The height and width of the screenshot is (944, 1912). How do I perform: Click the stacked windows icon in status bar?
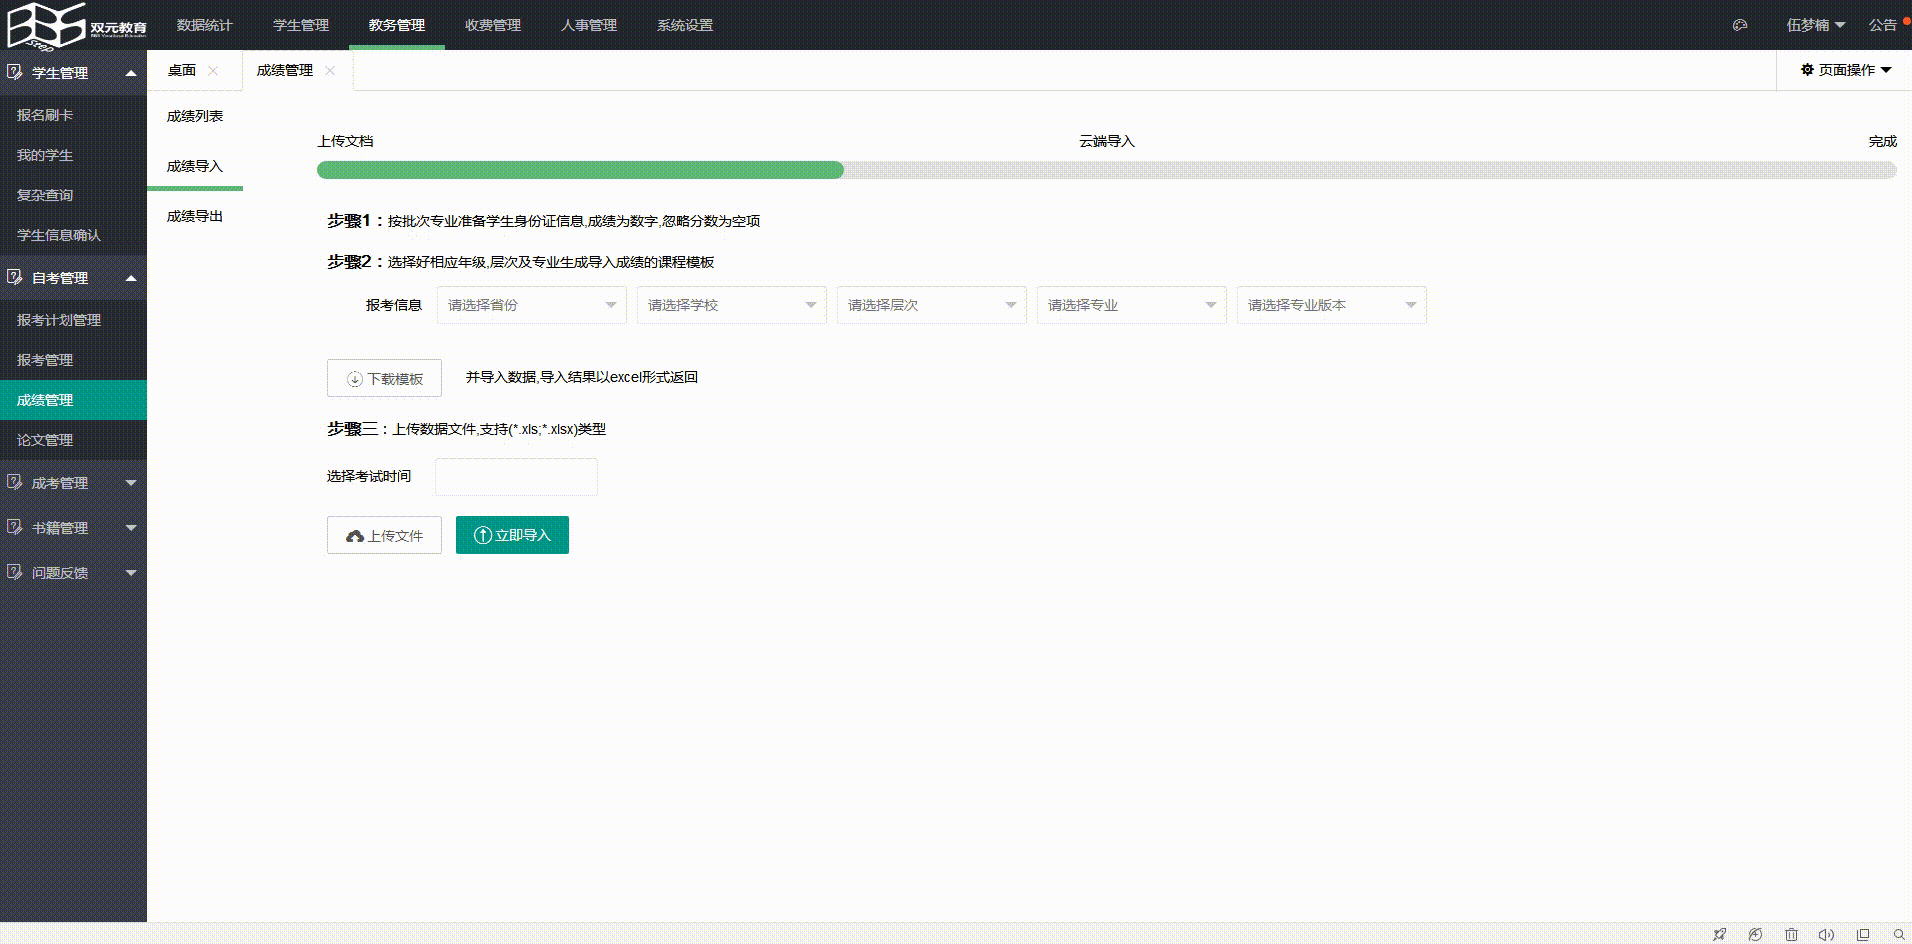point(1863,934)
